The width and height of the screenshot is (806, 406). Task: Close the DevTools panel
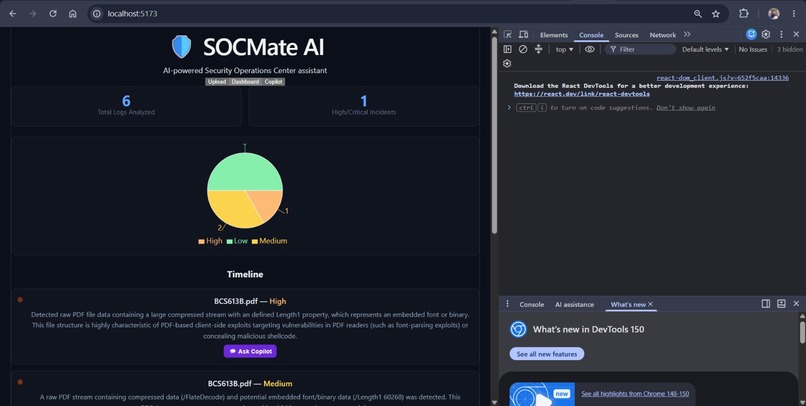796,34
